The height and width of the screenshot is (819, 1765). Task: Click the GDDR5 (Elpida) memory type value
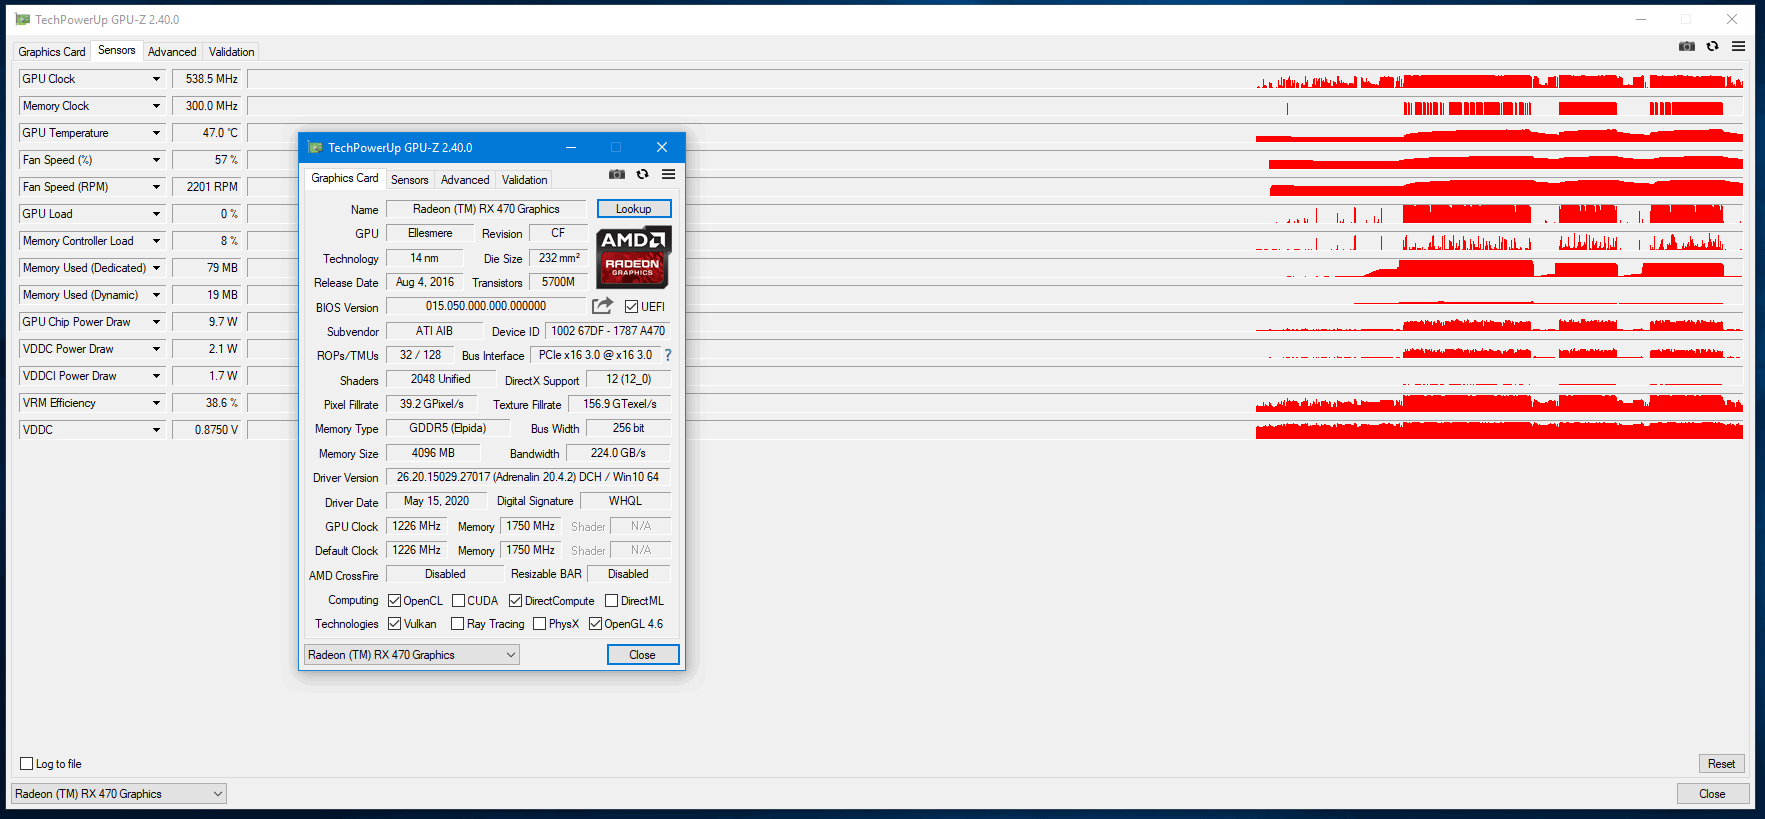click(x=447, y=428)
